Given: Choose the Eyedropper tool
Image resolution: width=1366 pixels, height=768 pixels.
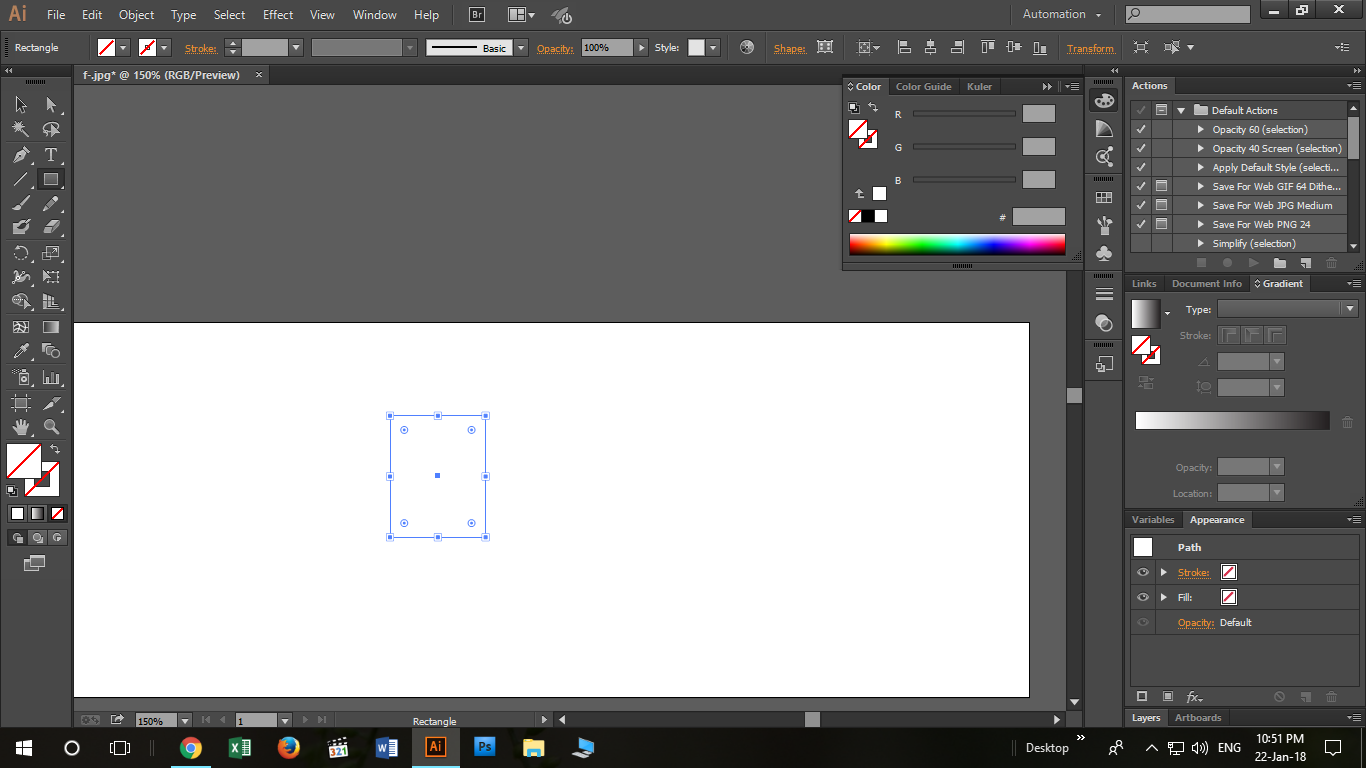Looking at the screenshot, I should (21, 351).
